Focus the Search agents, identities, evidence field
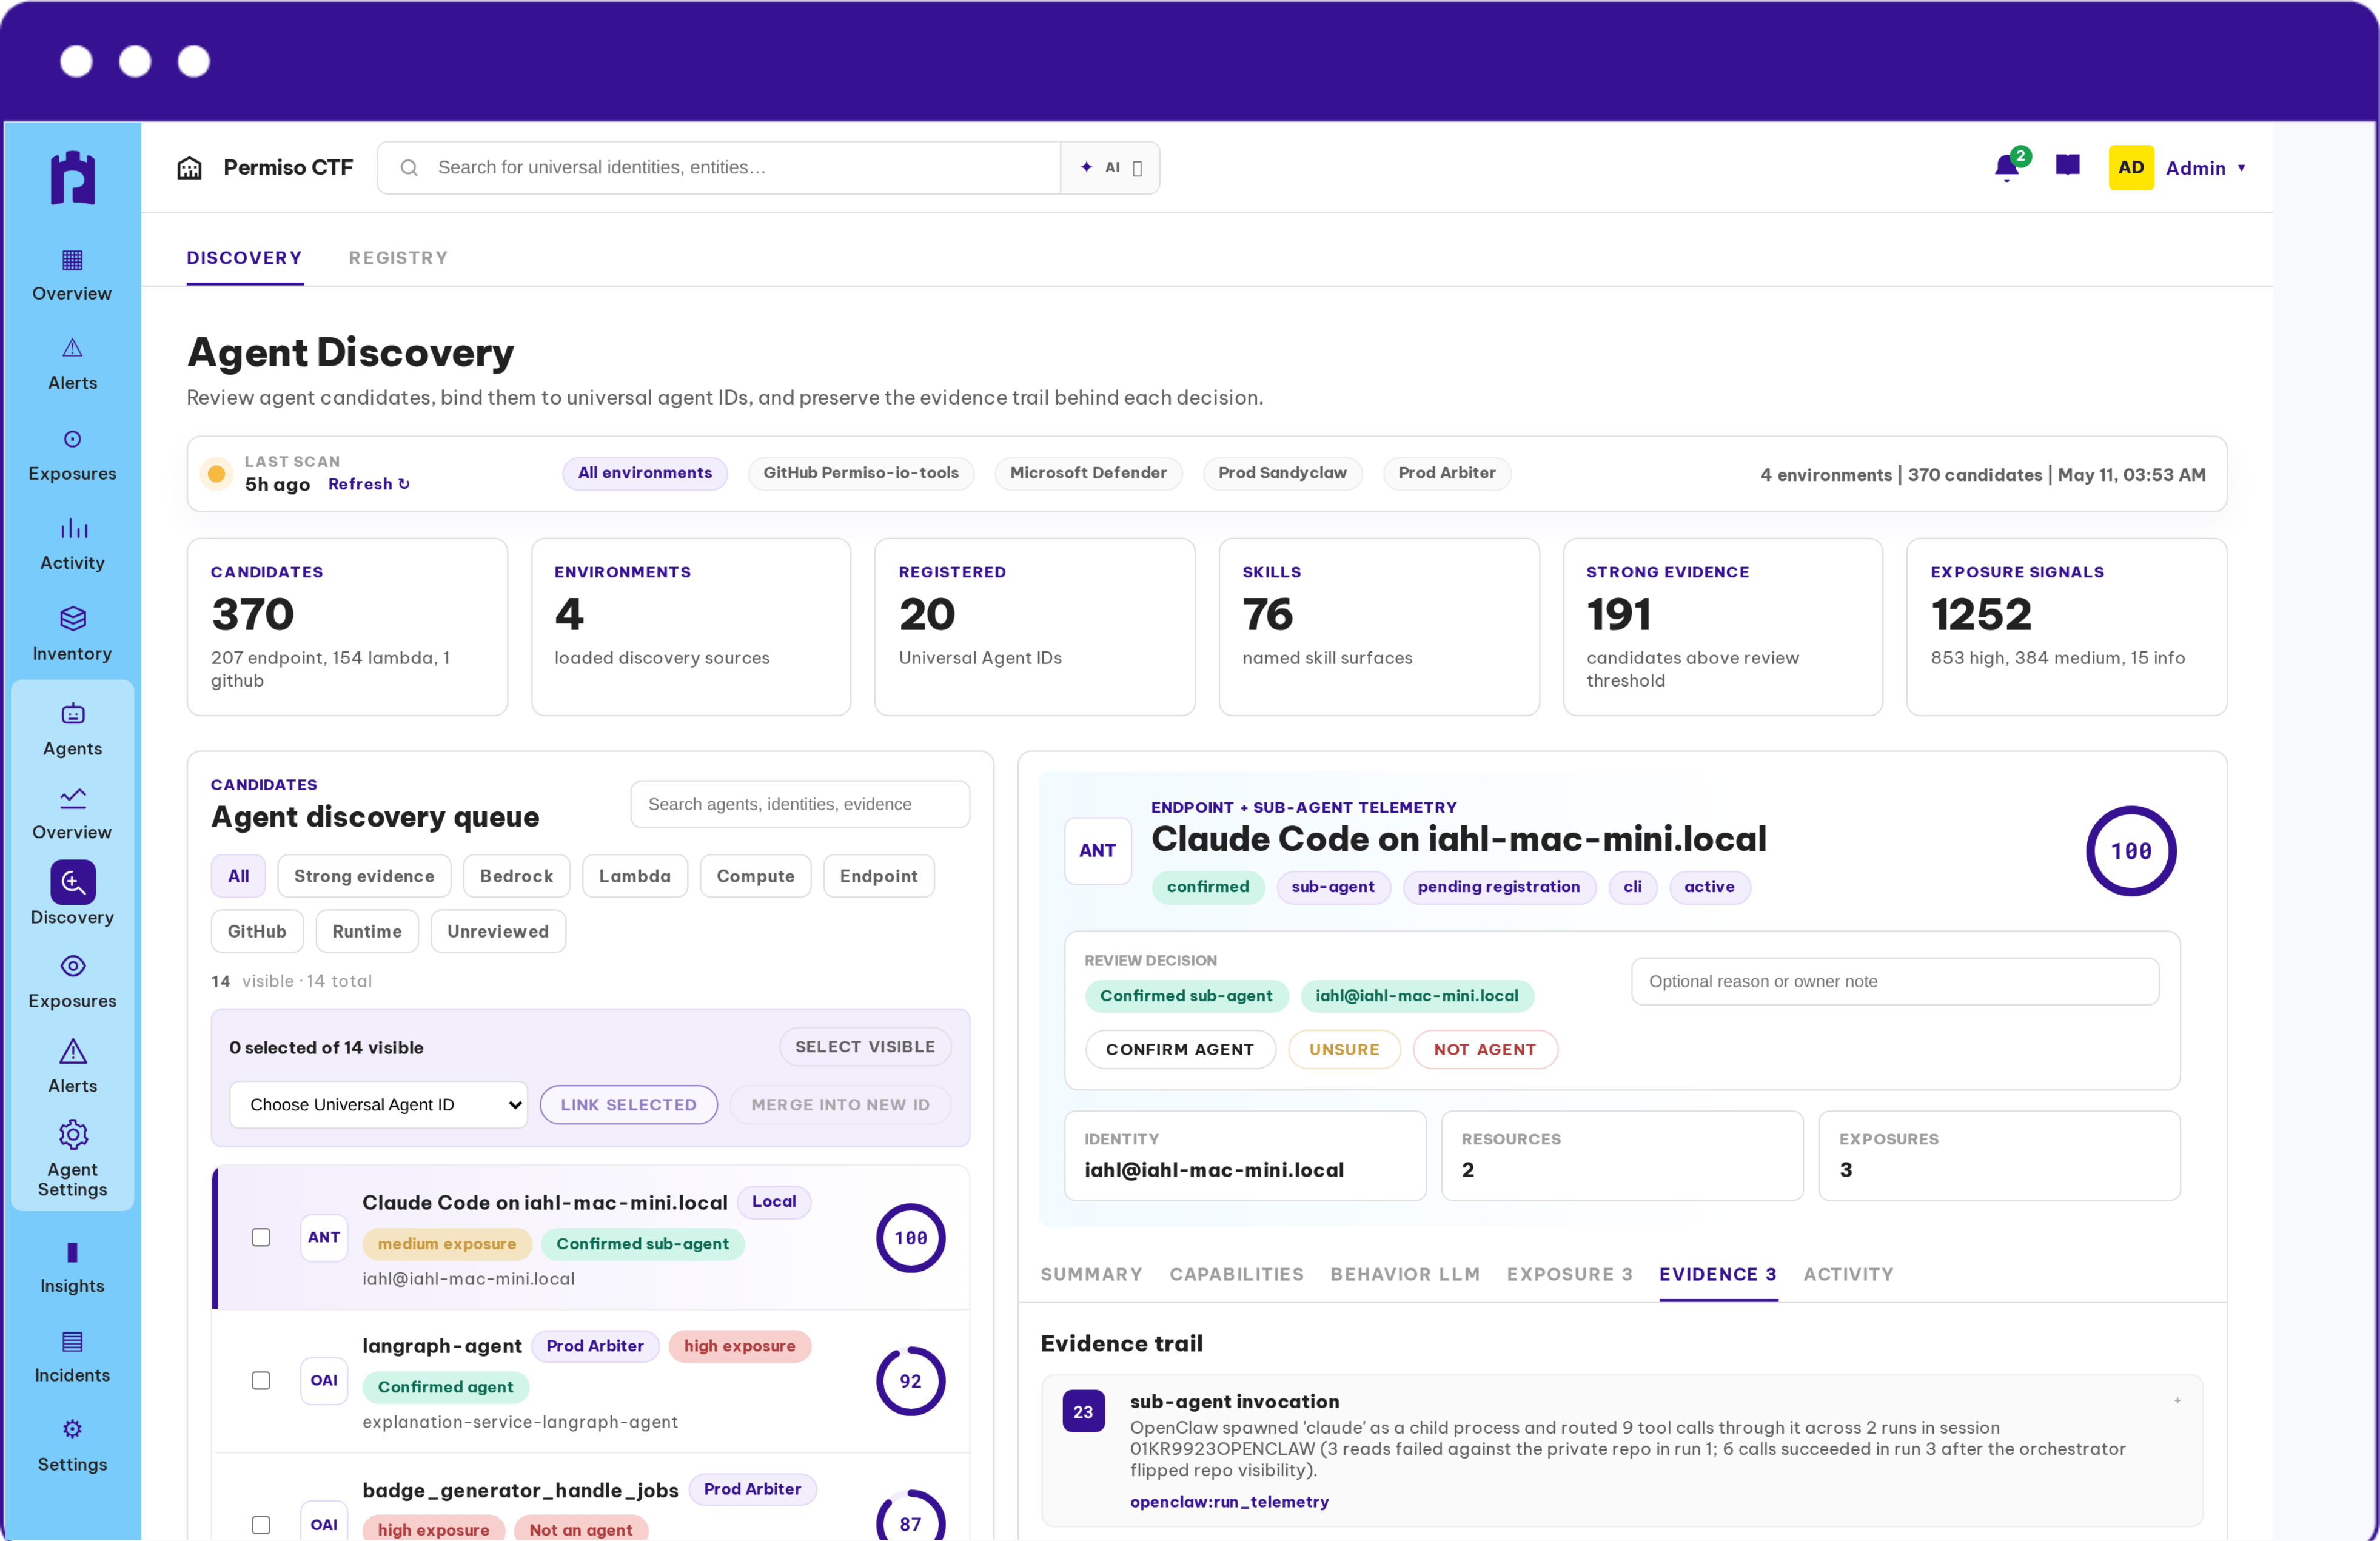The image size is (2380, 1541). pos(800,805)
